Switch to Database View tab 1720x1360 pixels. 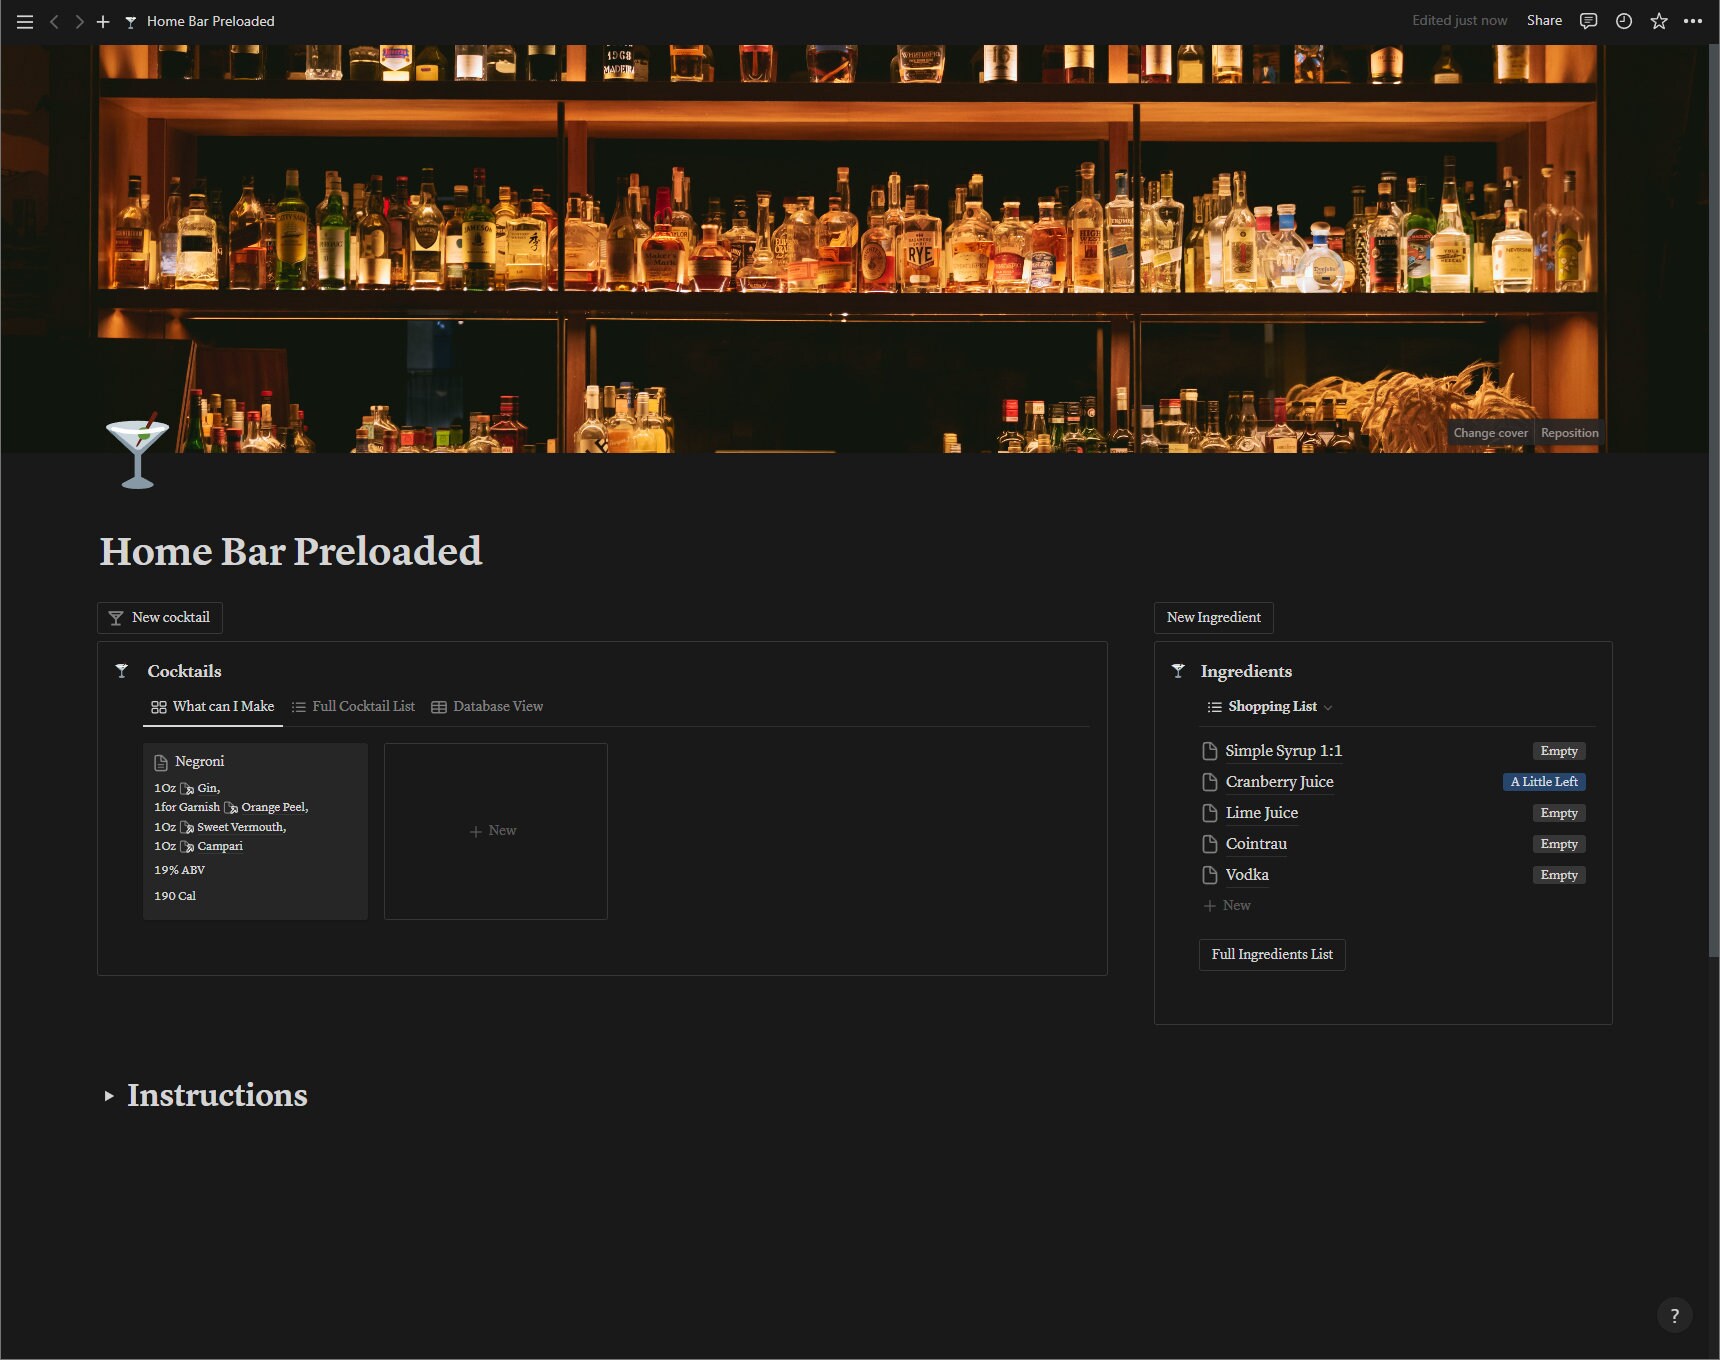(x=487, y=707)
